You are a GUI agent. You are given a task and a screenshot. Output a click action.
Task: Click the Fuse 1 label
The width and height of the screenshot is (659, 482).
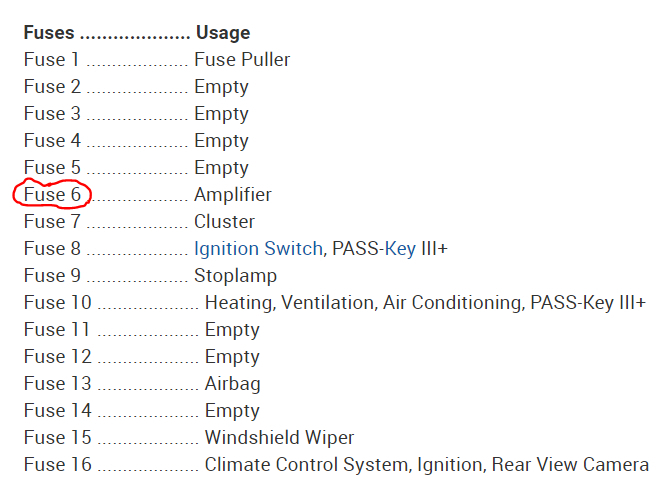tap(52, 60)
